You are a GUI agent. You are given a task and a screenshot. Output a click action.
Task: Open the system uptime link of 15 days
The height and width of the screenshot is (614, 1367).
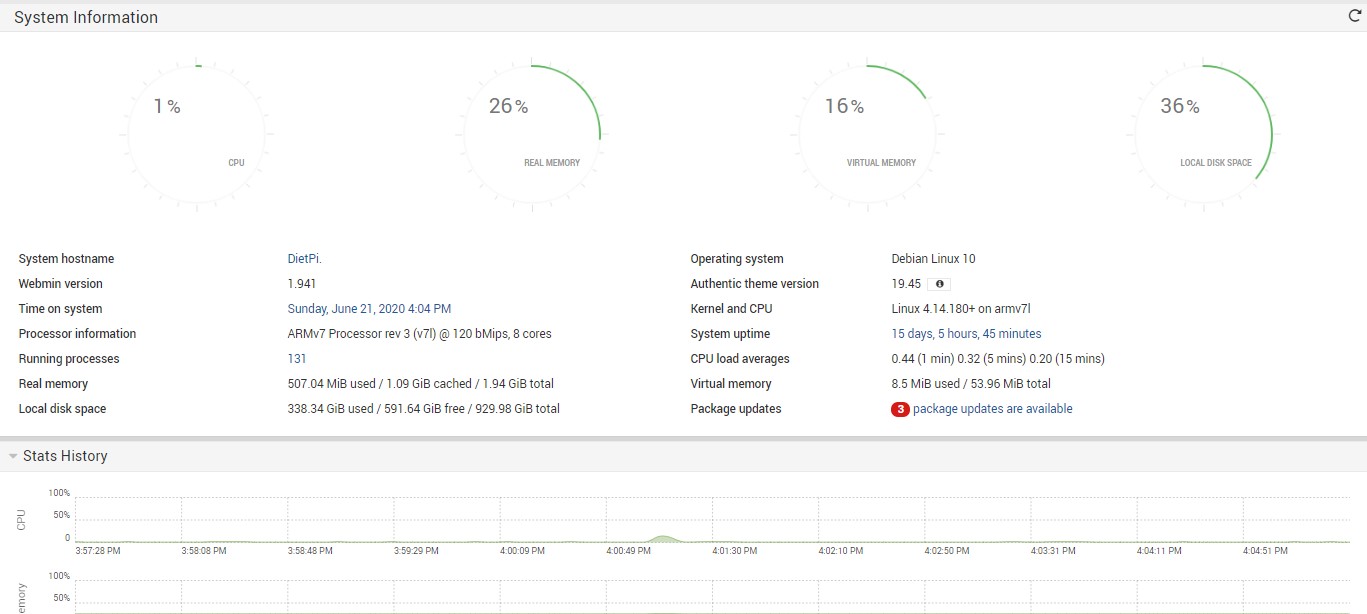coord(966,334)
